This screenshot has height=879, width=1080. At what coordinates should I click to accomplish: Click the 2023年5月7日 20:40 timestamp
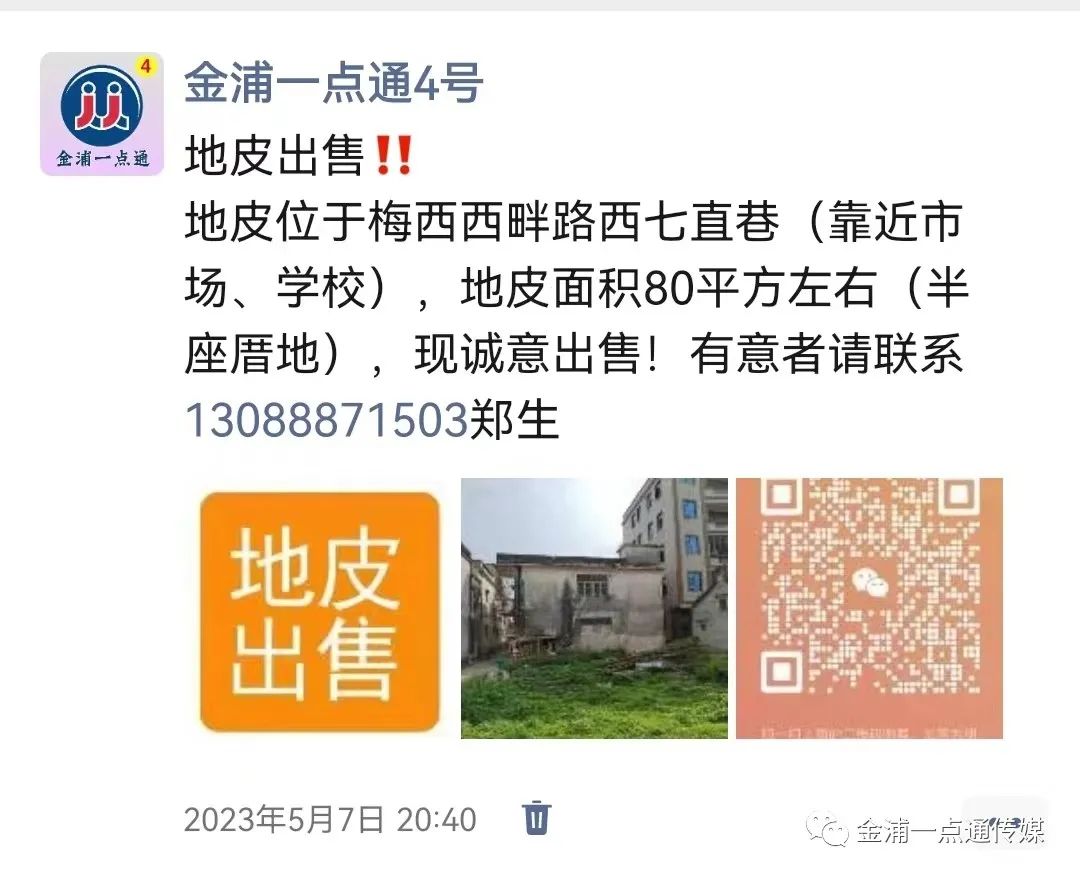pos(330,820)
